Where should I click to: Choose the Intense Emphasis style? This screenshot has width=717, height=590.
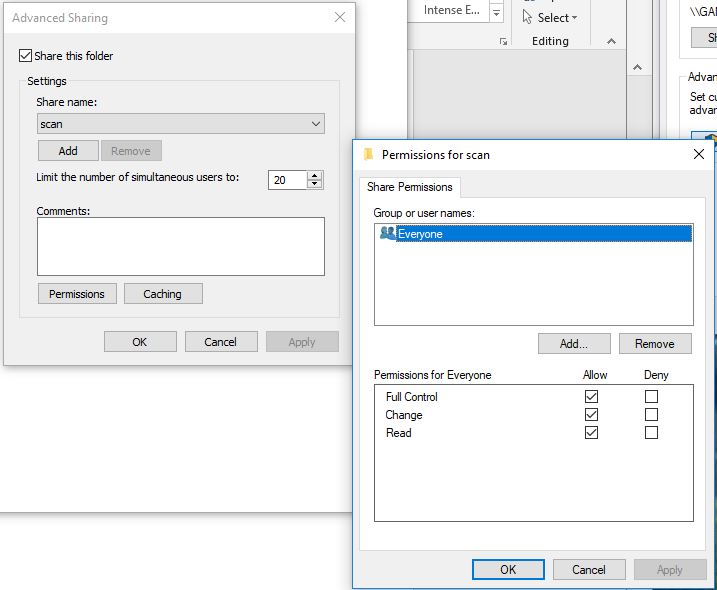[x=450, y=10]
